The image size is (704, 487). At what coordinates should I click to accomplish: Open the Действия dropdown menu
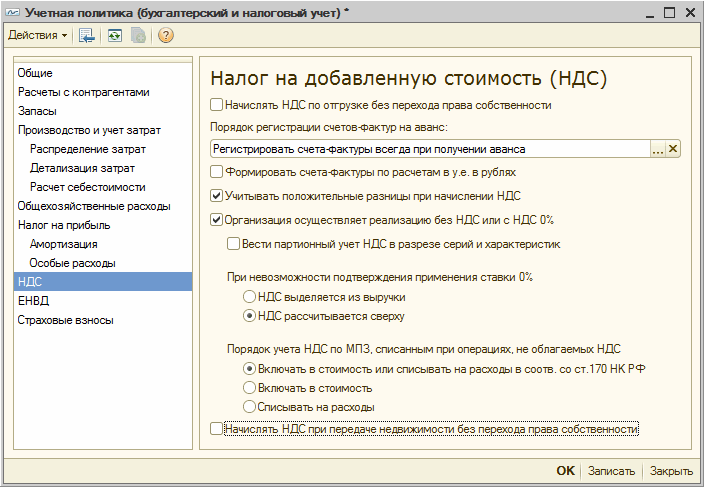[38, 35]
